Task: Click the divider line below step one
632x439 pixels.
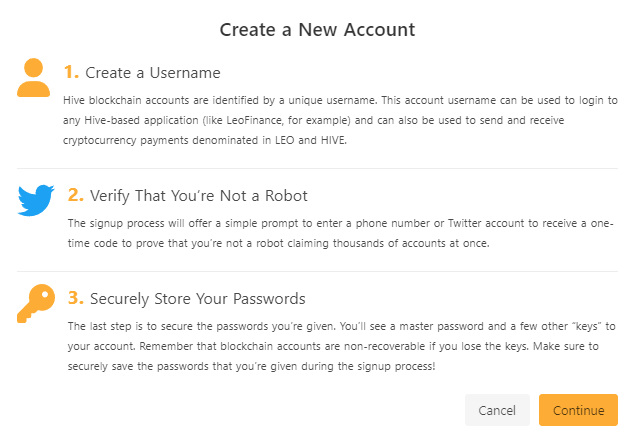Action: tap(317, 168)
